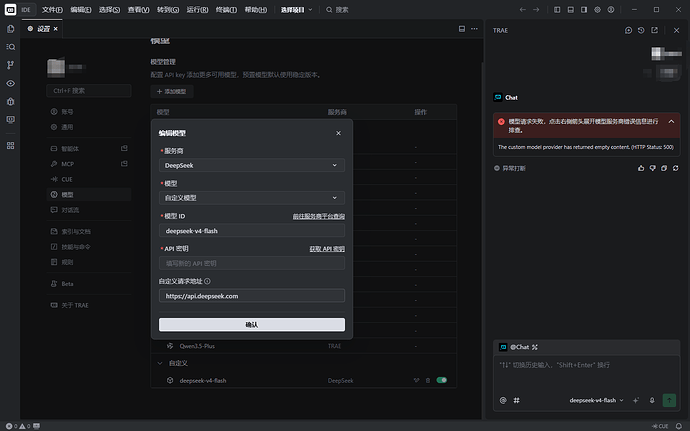Focus the 自定义请求地址 URL field

[x=252, y=296]
